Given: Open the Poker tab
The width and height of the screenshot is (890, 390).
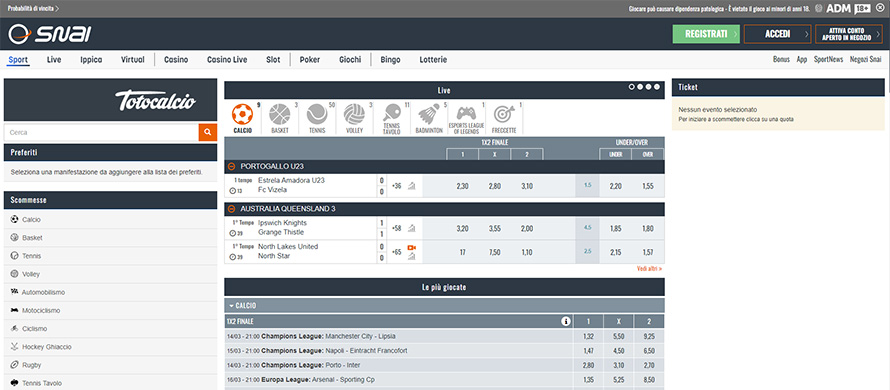Looking at the screenshot, I should [x=310, y=60].
